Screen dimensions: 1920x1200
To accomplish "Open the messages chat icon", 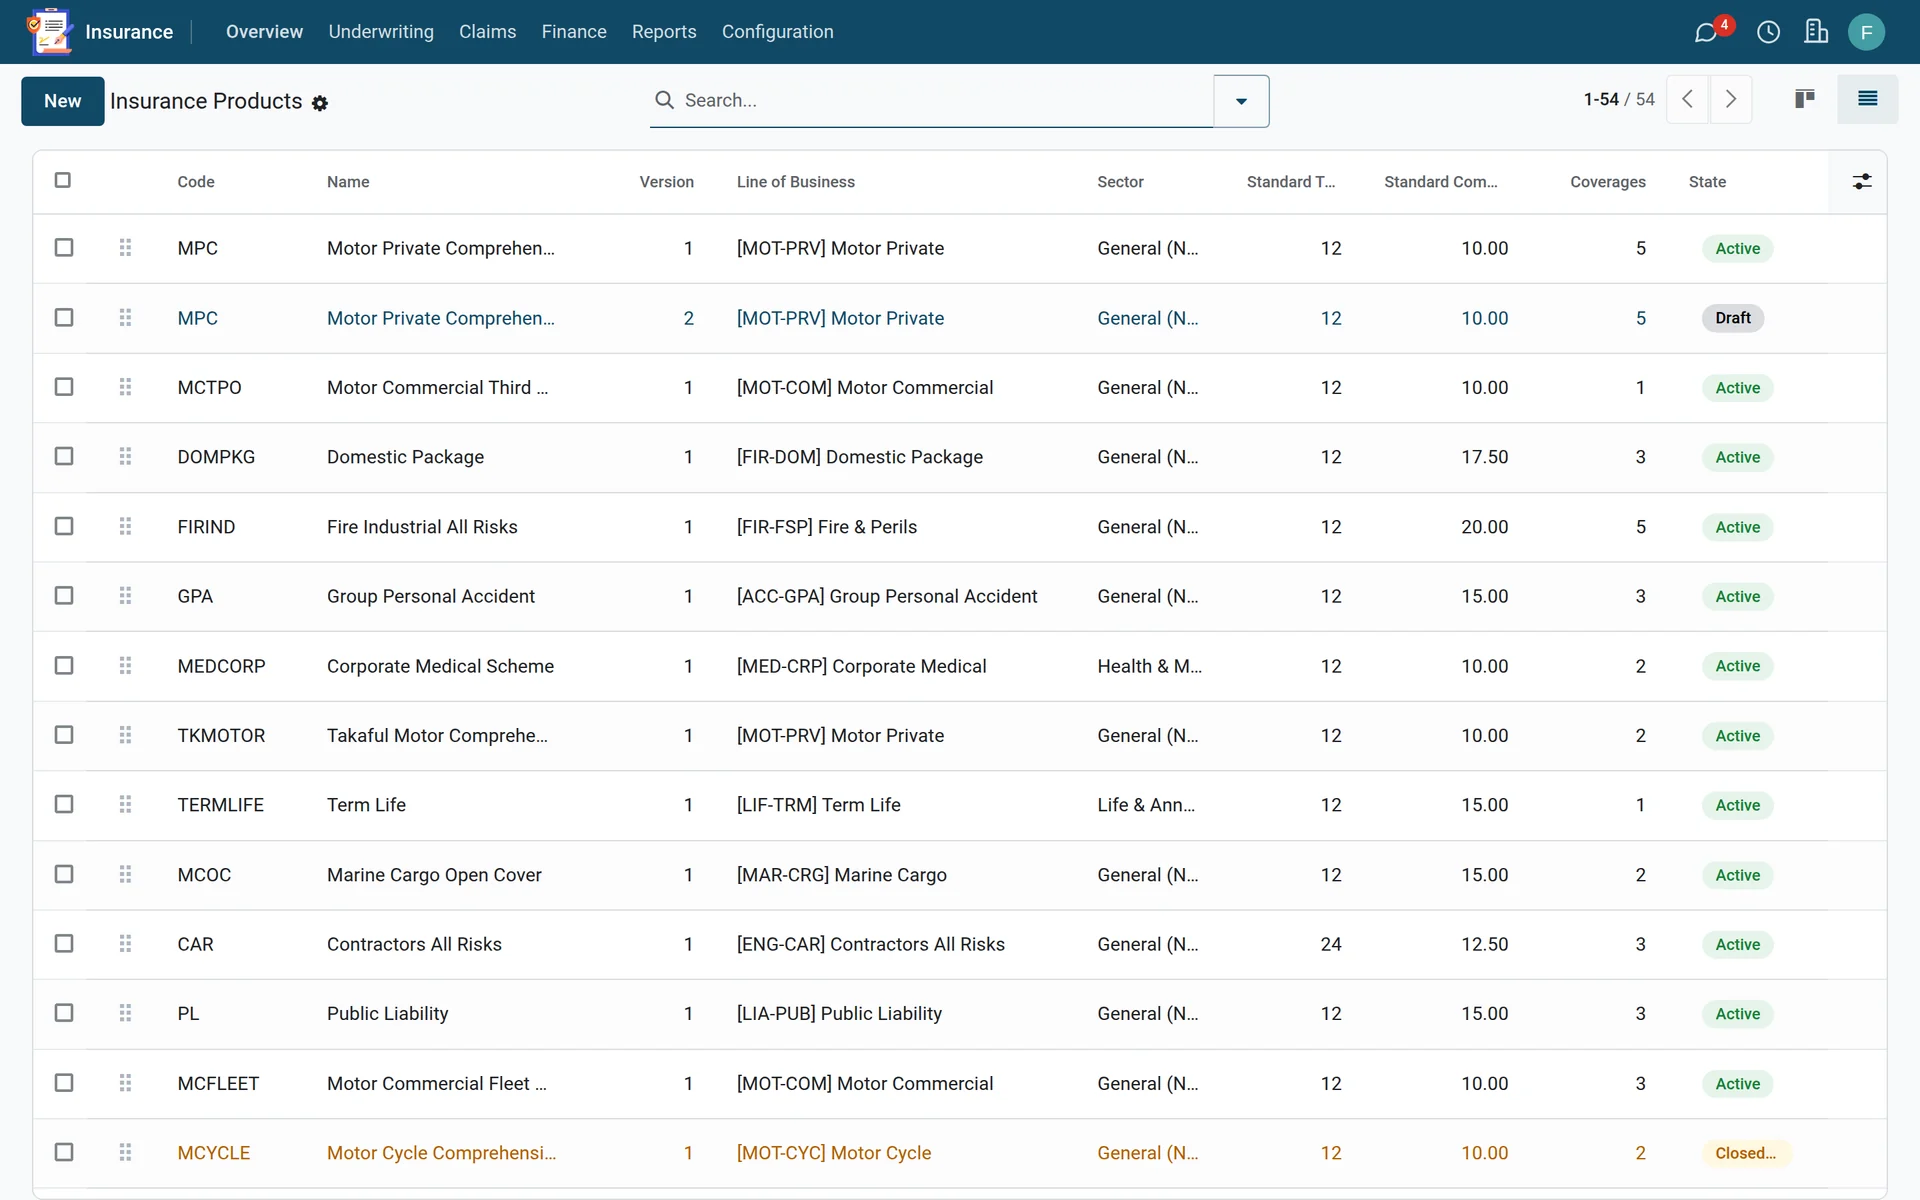I will click(1706, 32).
